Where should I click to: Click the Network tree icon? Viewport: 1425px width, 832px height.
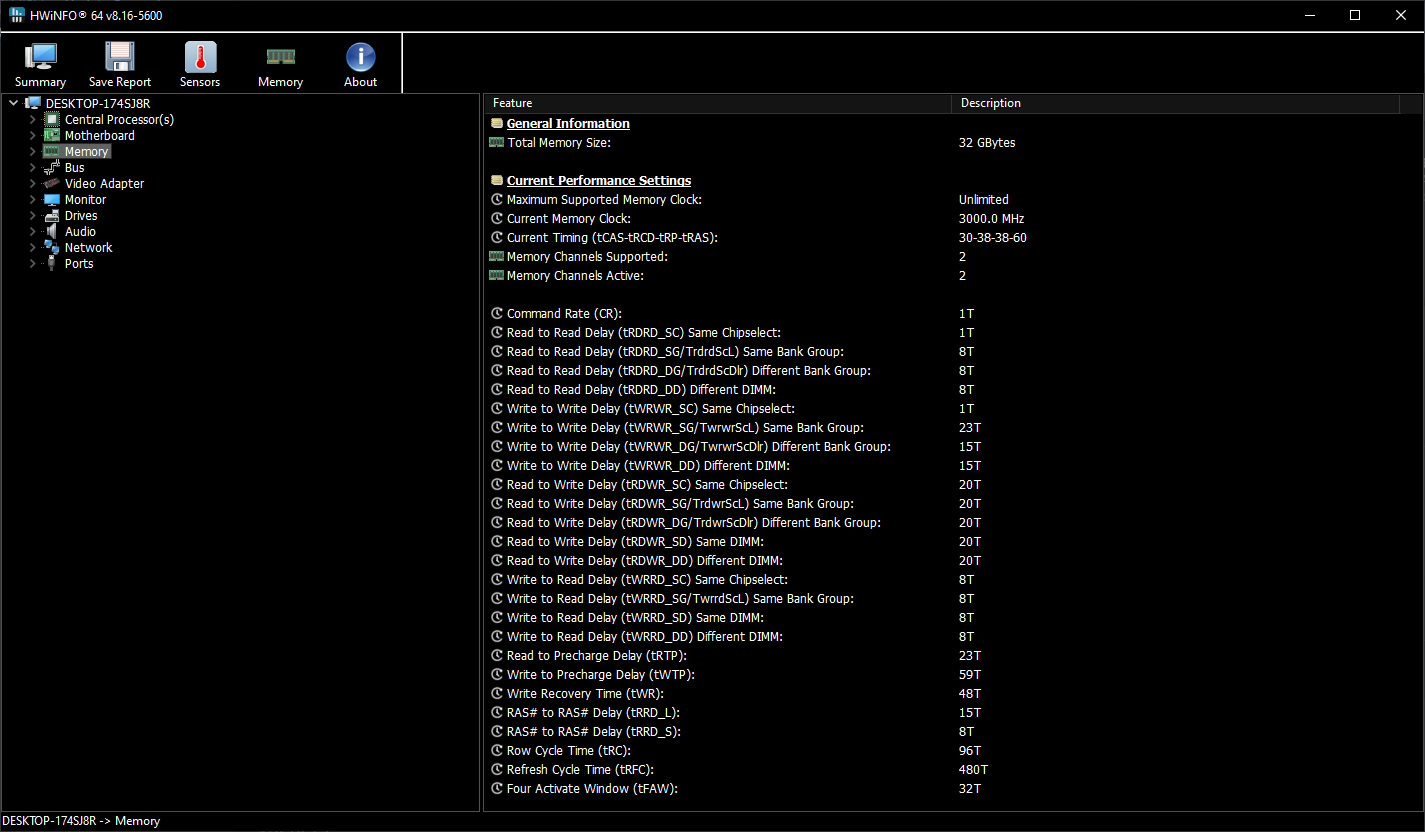tap(51, 248)
